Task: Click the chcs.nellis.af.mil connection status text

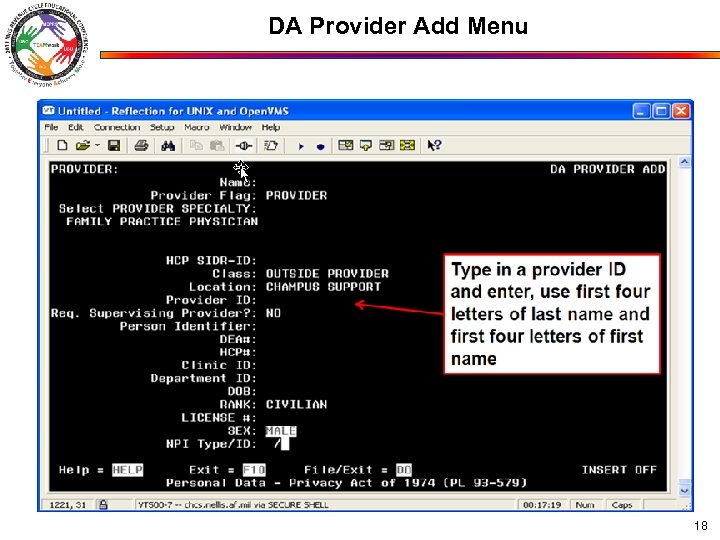Action: tap(233, 505)
